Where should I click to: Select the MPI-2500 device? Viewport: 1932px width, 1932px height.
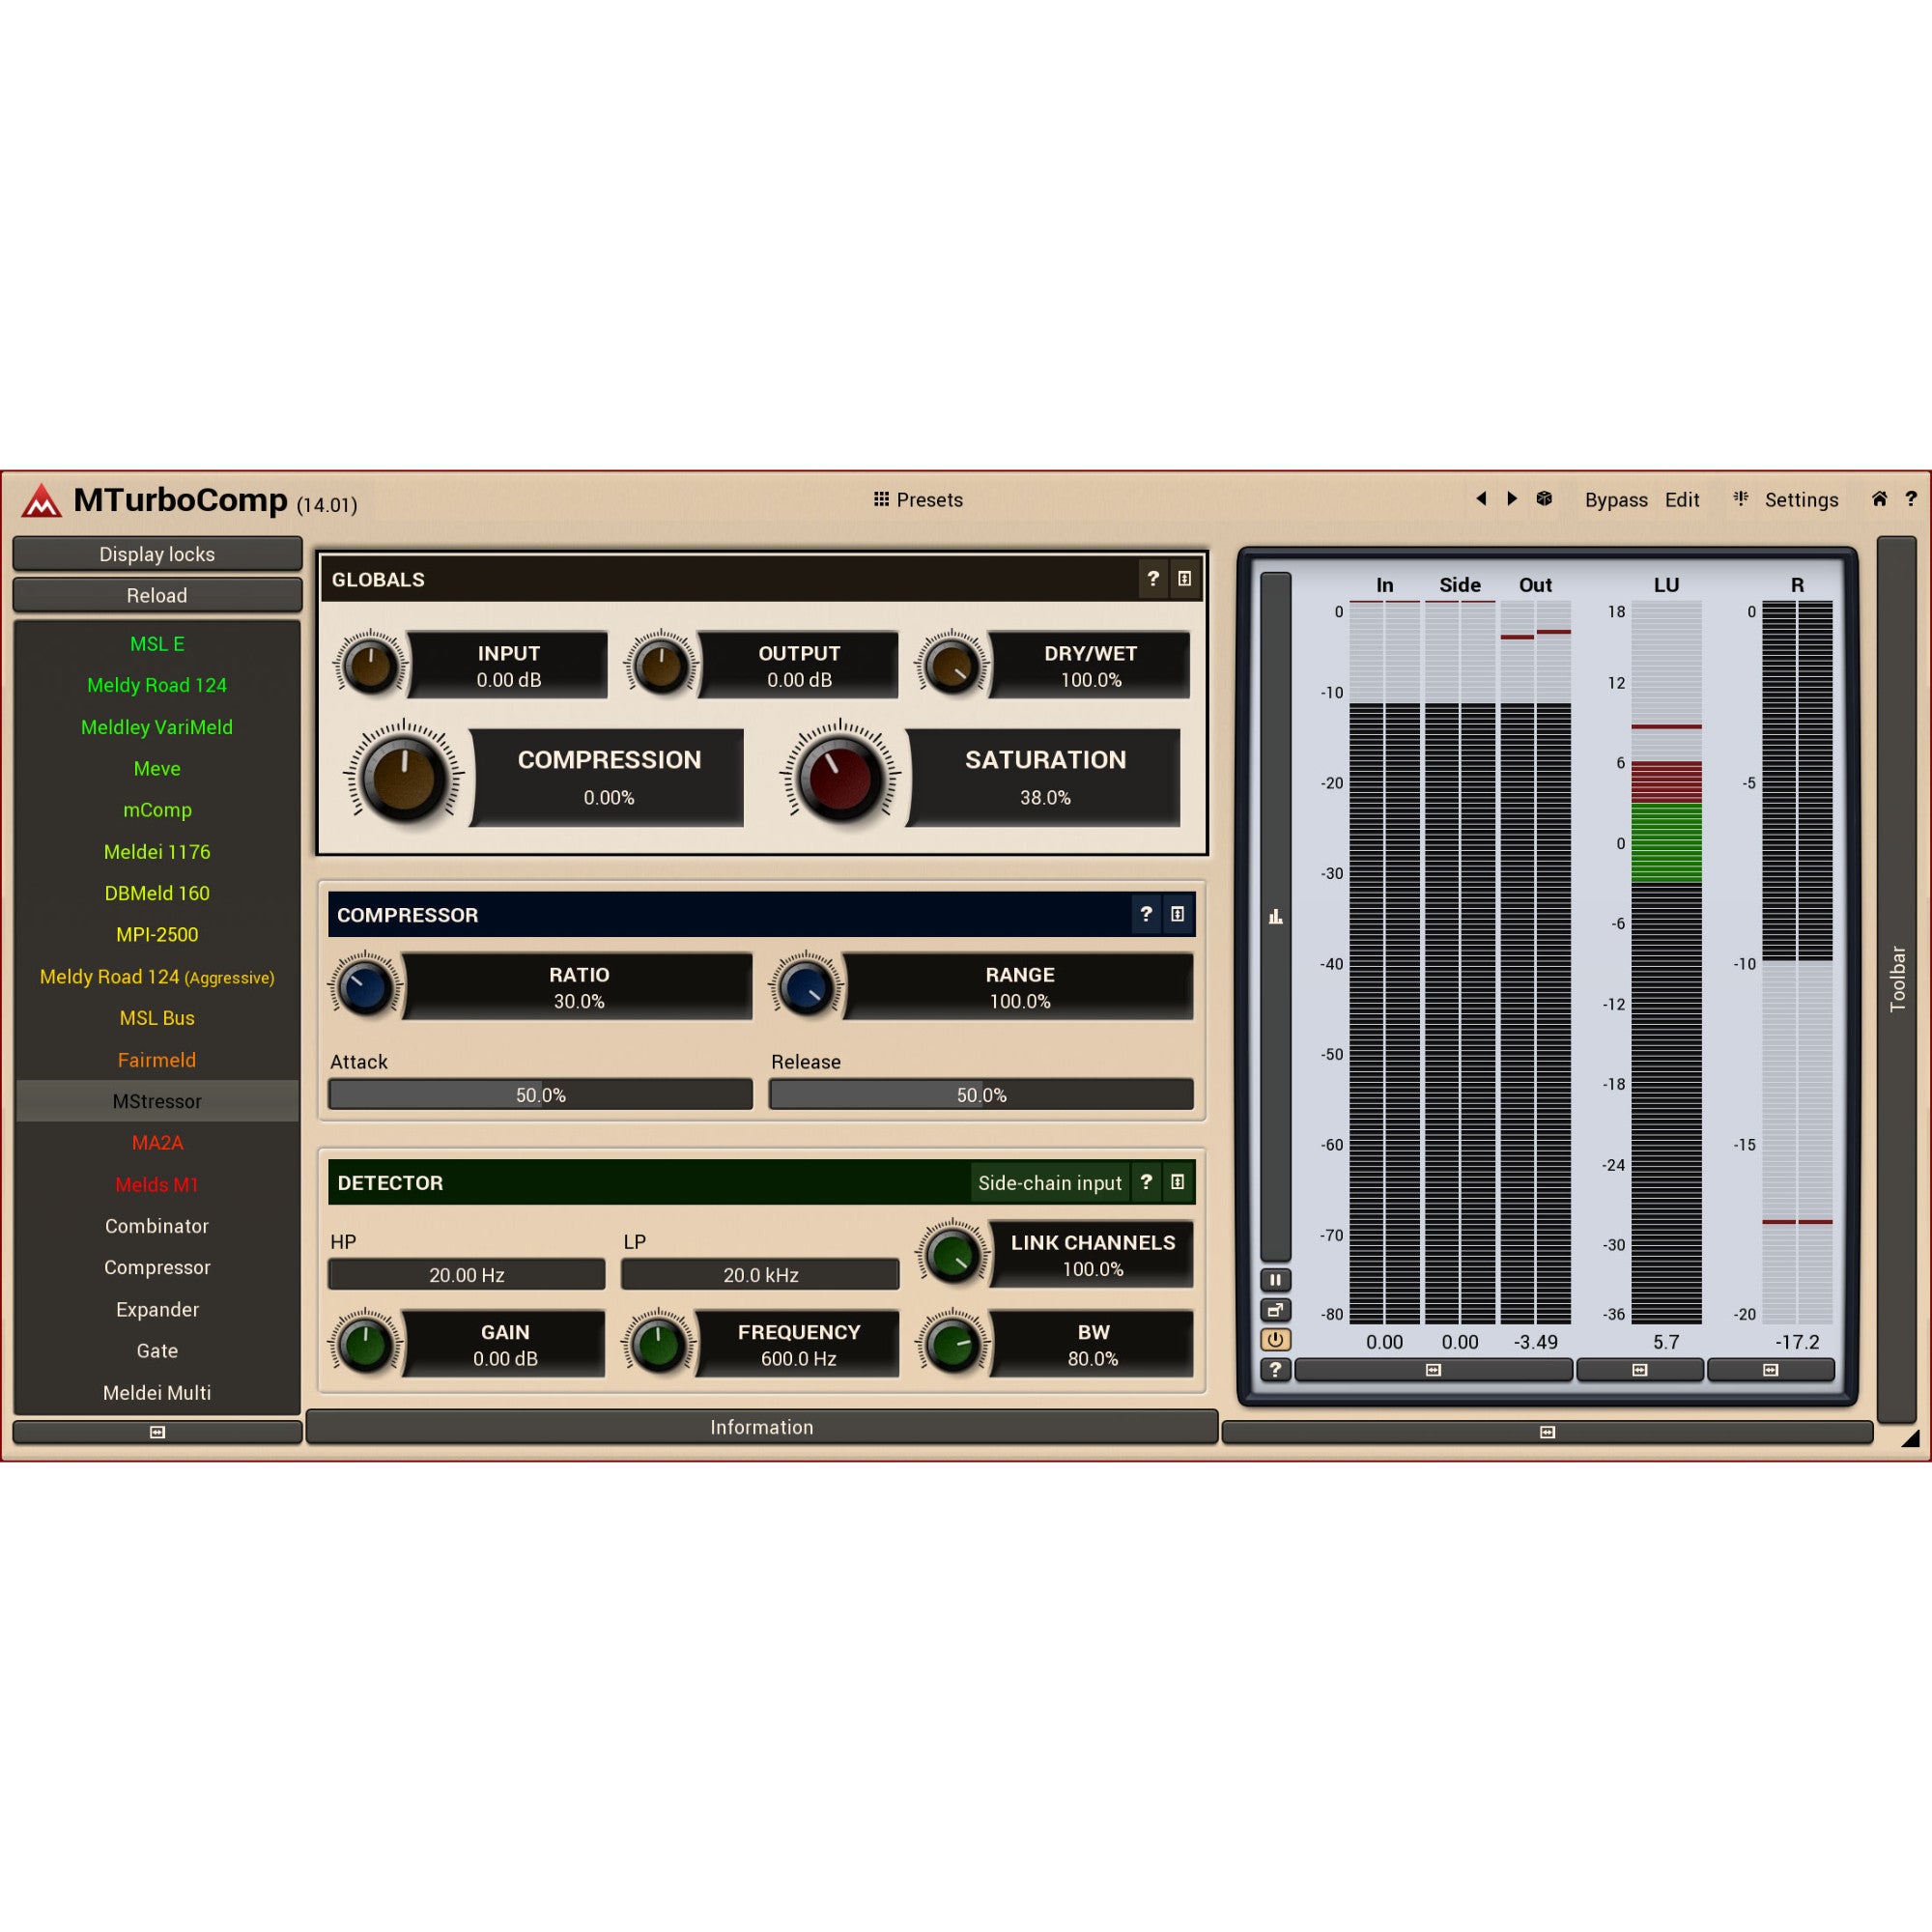point(157,935)
